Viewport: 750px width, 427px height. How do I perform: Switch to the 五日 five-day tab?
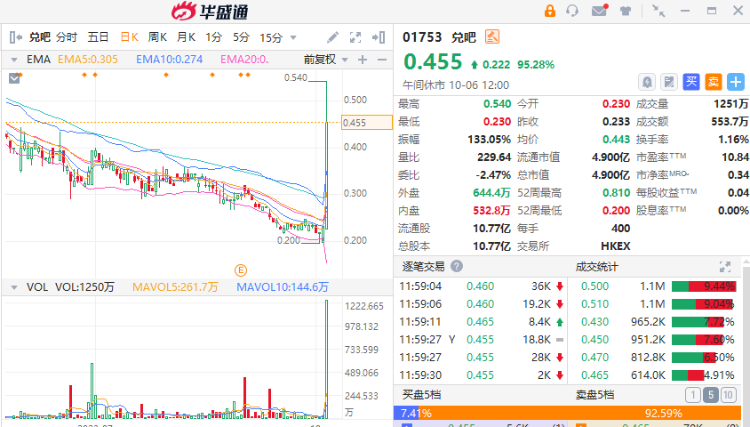[98, 37]
